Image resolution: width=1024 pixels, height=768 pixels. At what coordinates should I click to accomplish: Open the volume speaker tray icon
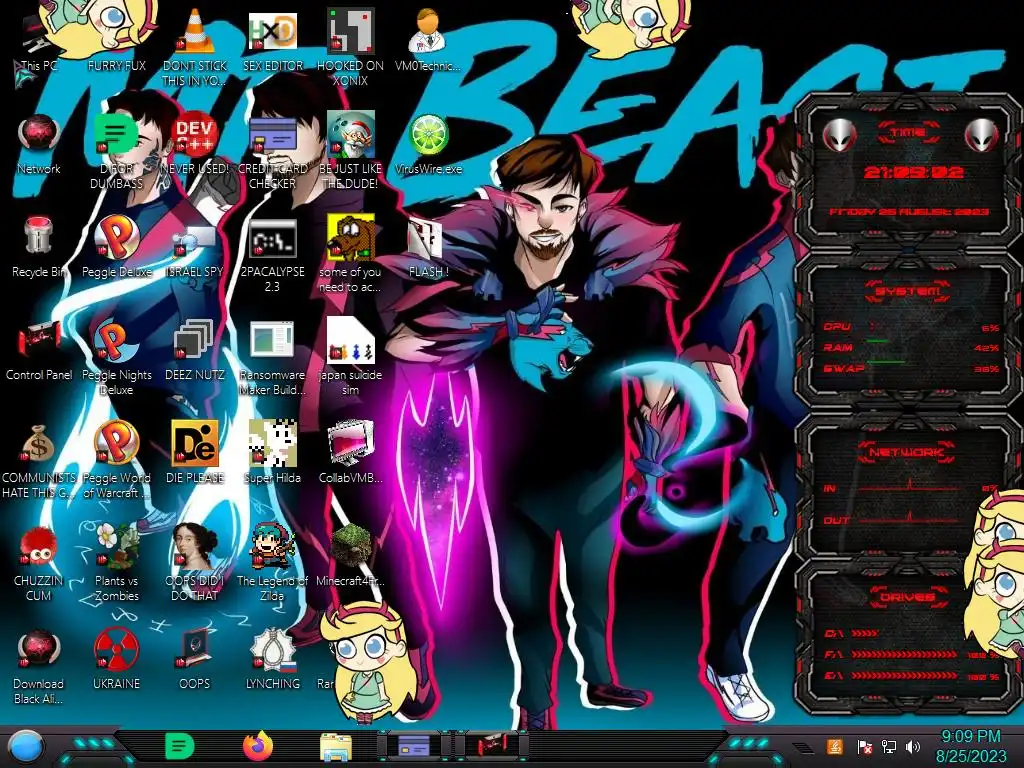[913, 746]
